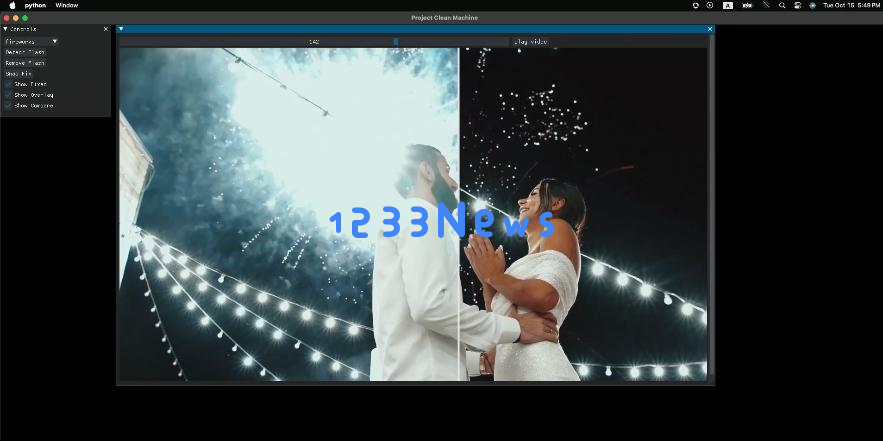Image resolution: width=883 pixels, height=441 pixels.
Task: Collapse the video viewer window triangle
Action: click(x=121, y=29)
